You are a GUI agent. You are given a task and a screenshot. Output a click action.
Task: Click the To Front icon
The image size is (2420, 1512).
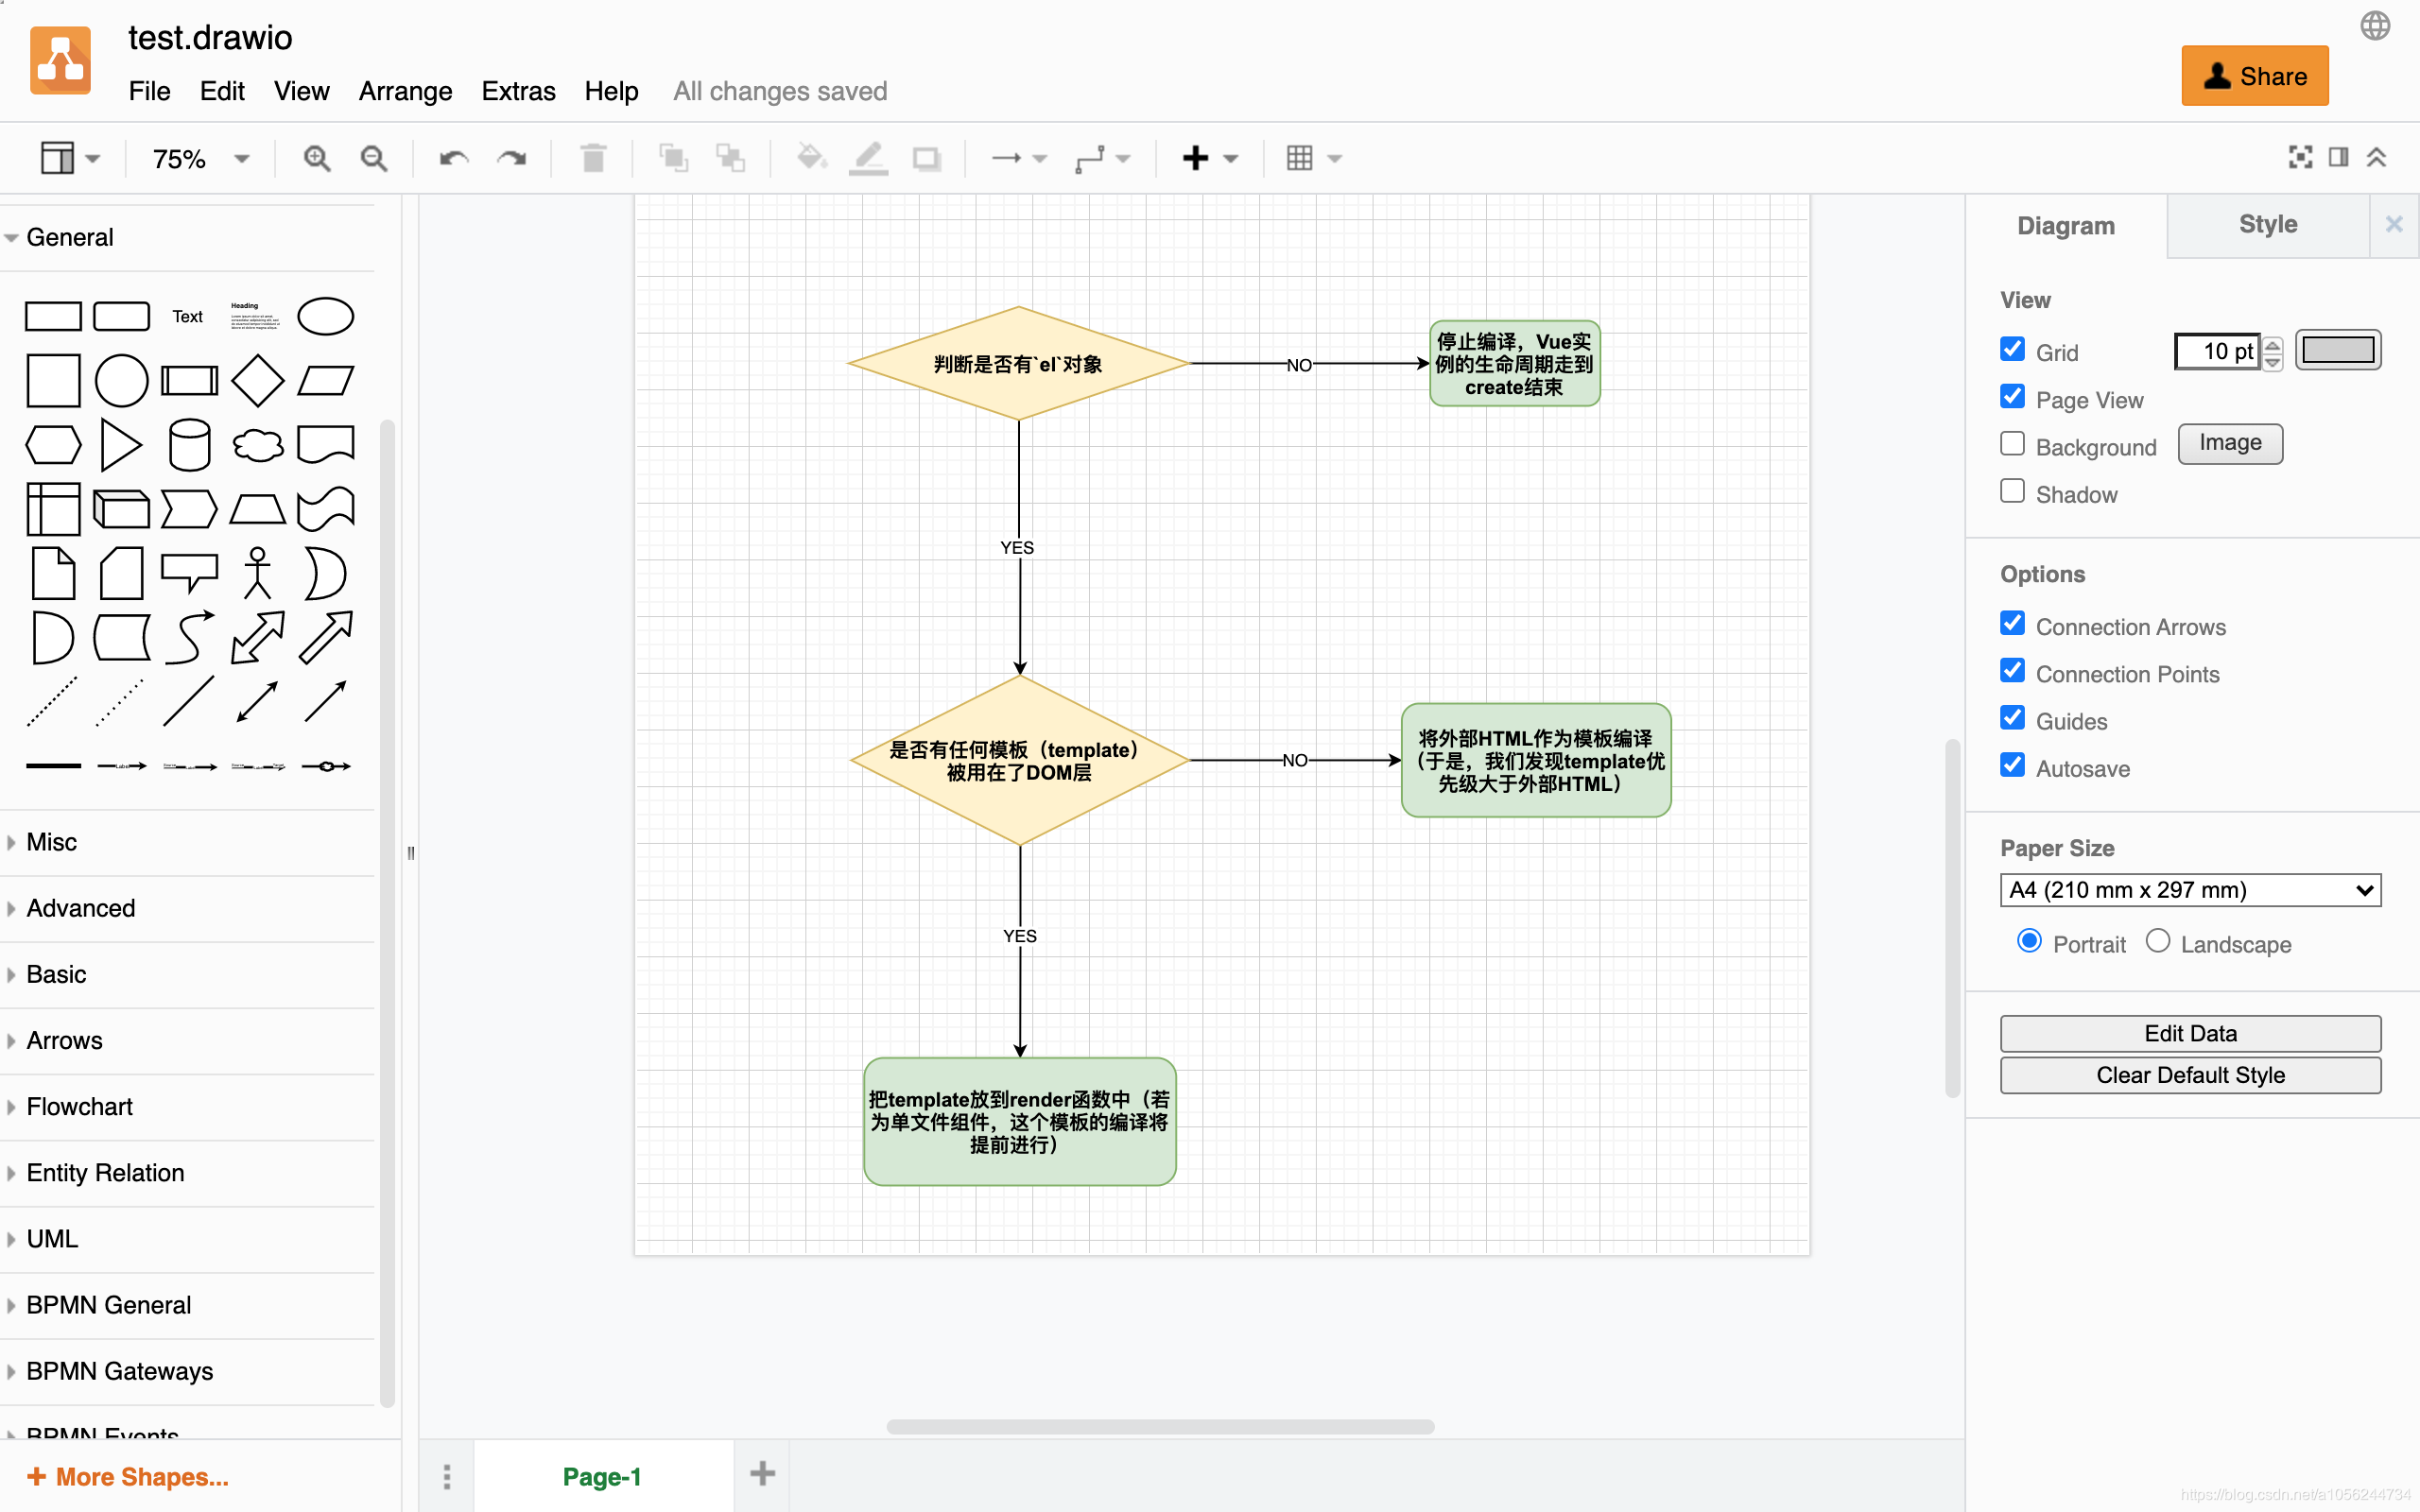(674, 158)
